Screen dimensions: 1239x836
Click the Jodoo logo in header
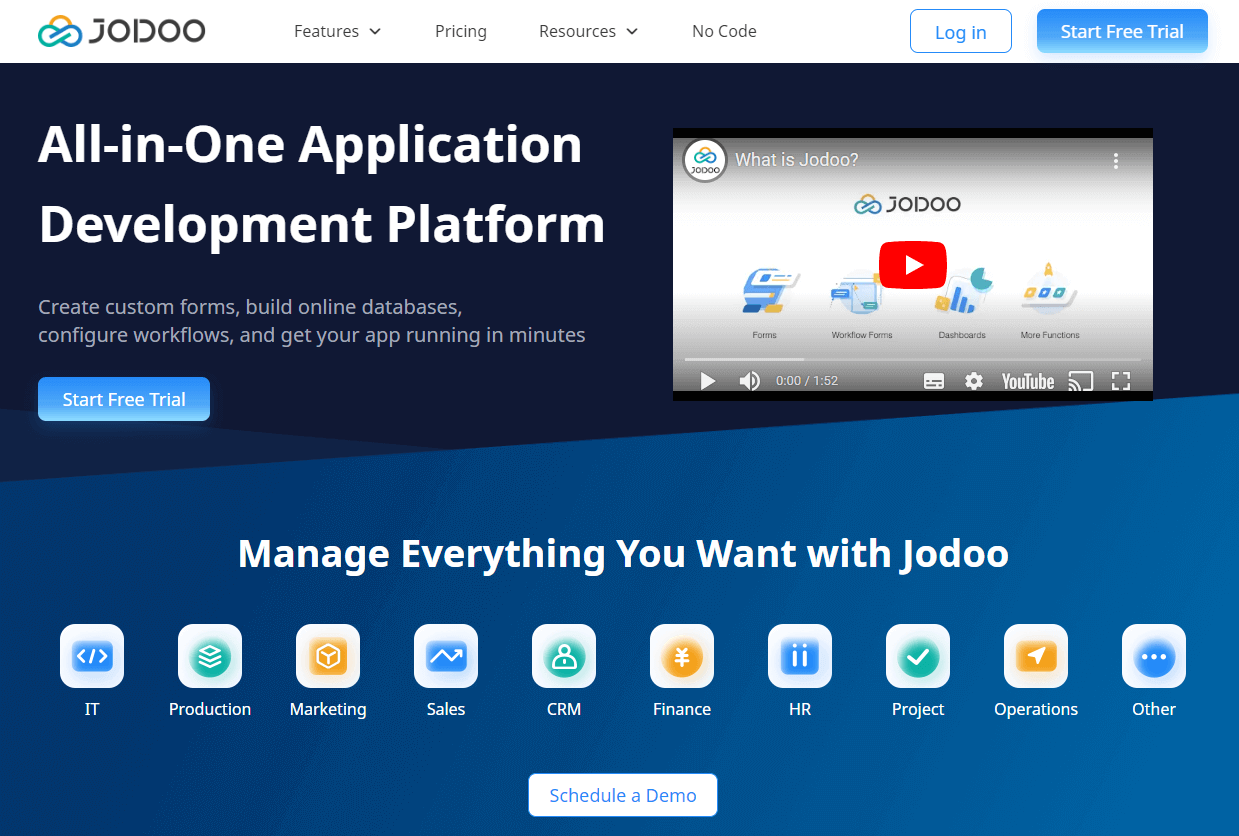click(x=121, y=31)
